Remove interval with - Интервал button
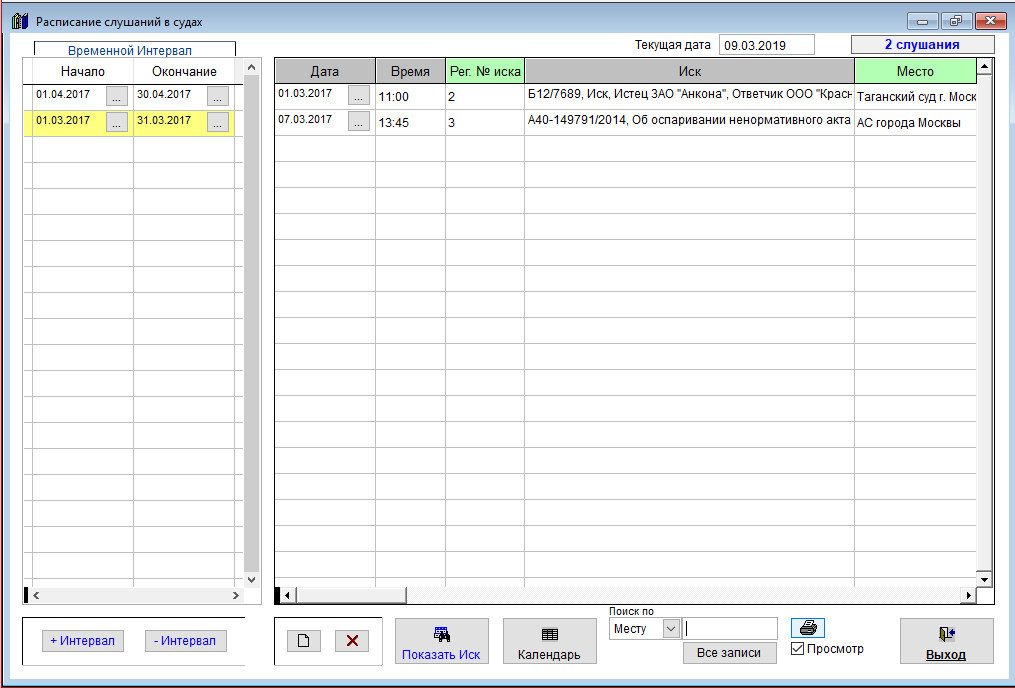The width and height of the screenshot is (1015, 688). (x=185, y=641)
